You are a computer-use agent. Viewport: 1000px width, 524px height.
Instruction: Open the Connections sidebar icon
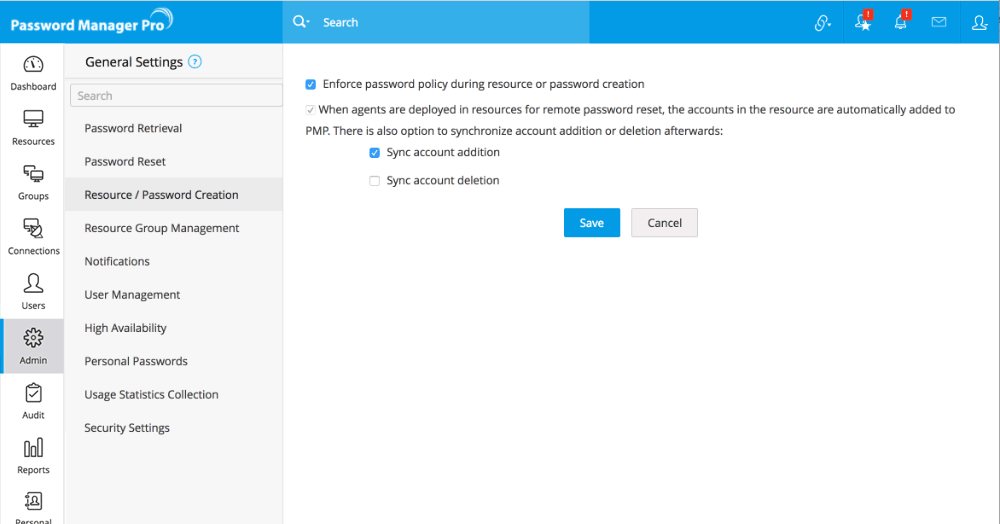click(x=33, y=236)
